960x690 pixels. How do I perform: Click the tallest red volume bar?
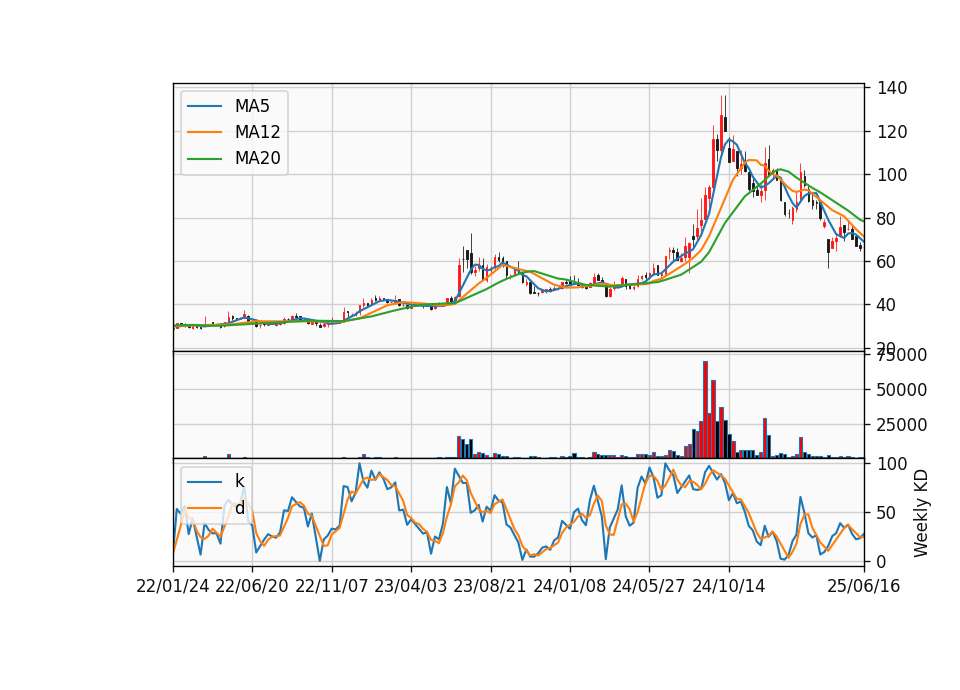(705, 410)
